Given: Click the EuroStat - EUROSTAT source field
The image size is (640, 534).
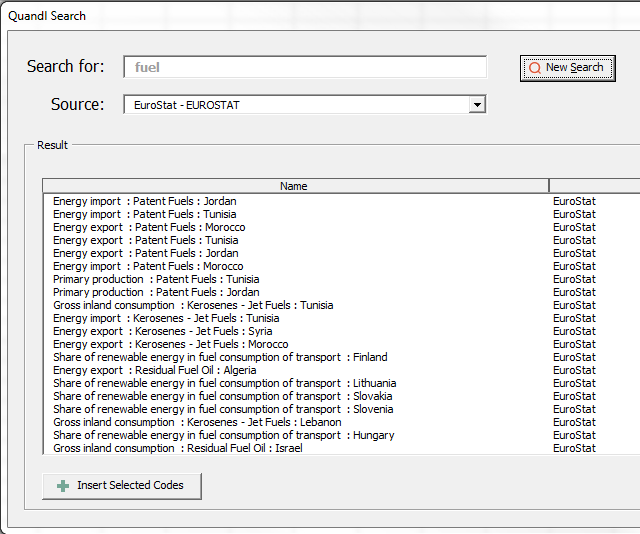Looking at the screenshot, I should point(305,105).
